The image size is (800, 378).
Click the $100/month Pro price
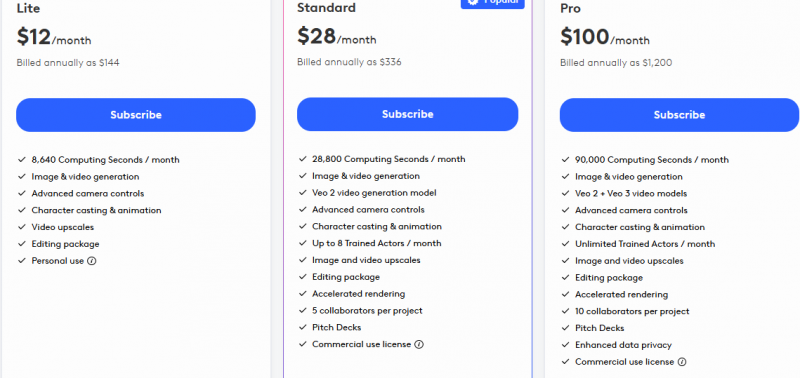click(x=605, y=37)
